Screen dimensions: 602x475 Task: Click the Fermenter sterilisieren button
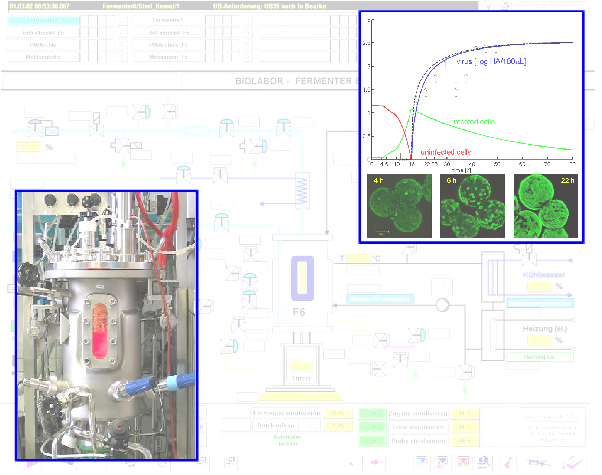click(287, 413)
